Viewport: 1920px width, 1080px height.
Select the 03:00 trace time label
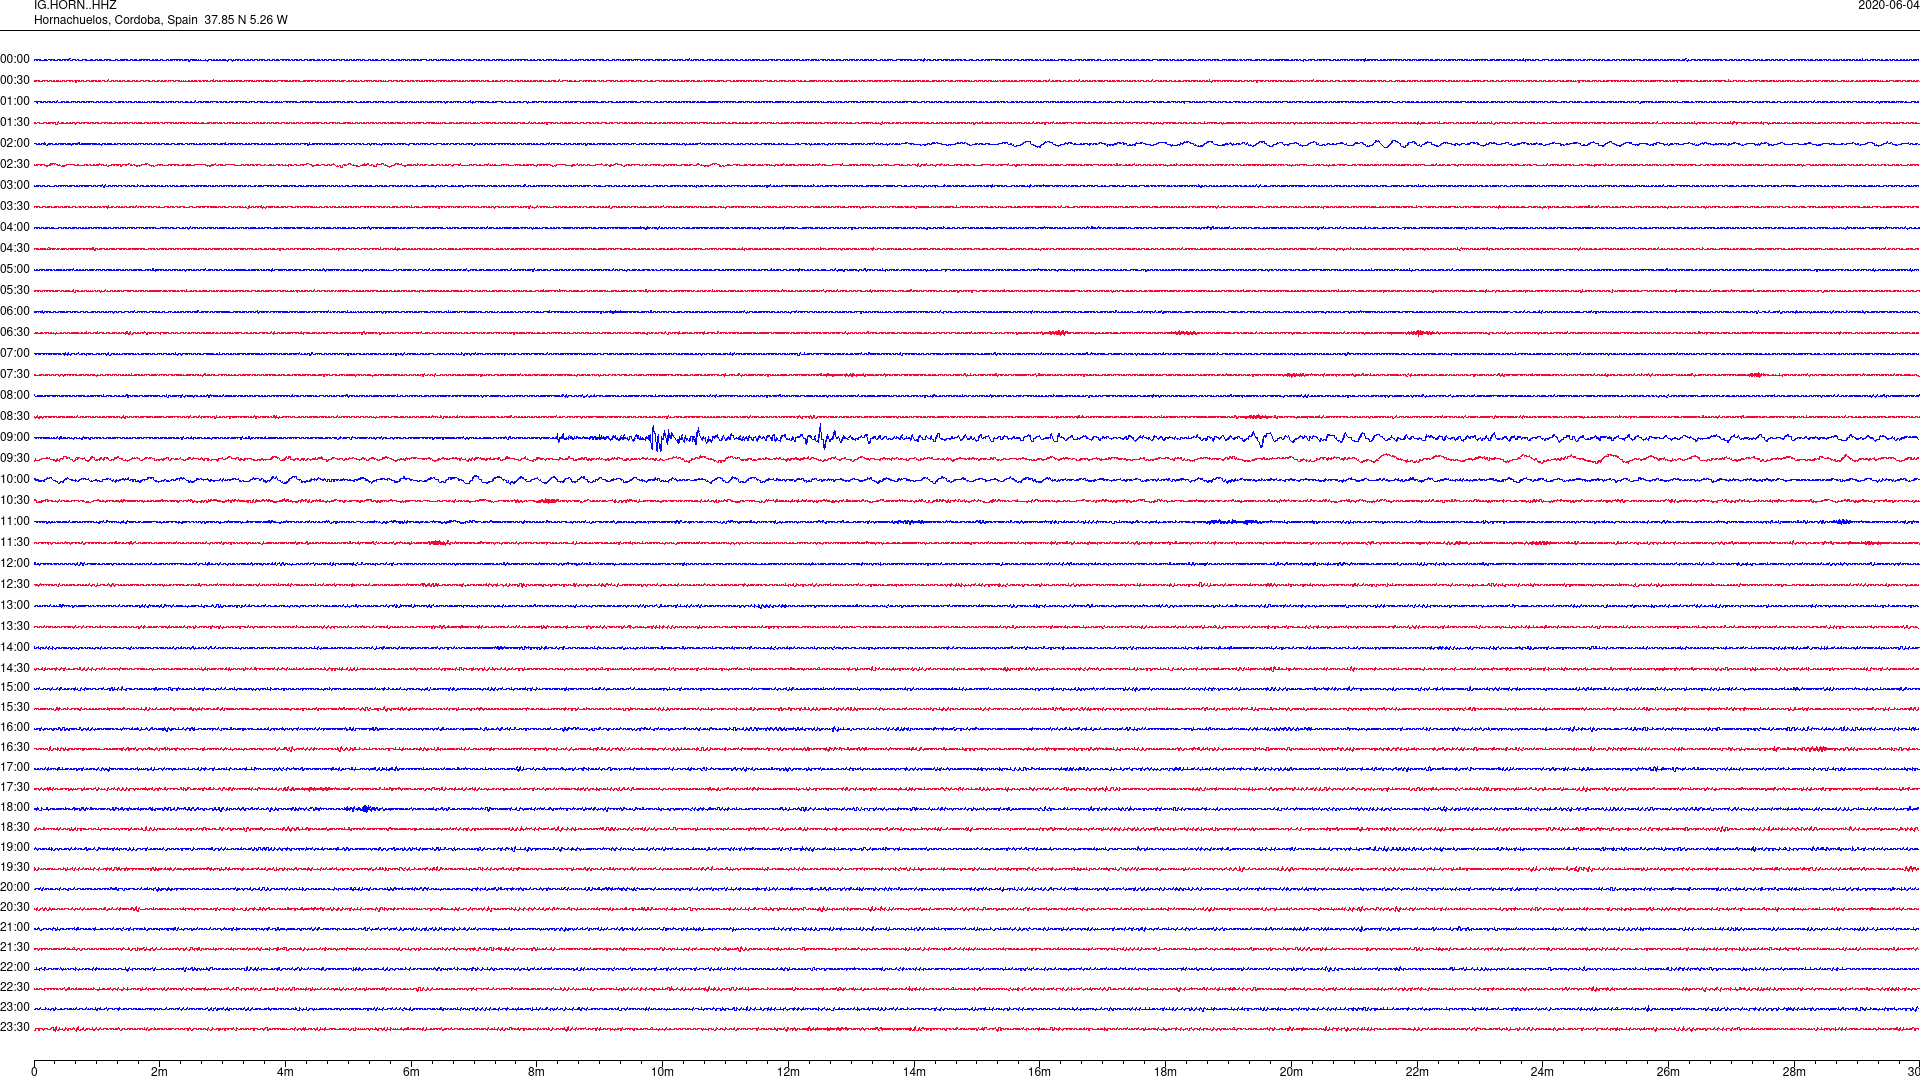(15, 185)
